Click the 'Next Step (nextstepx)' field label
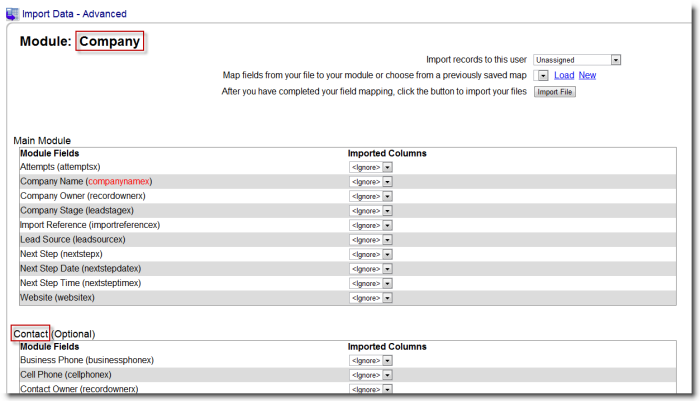Image resolution: width=700 pixels, height=401 pixels. (x=61, y=254)
